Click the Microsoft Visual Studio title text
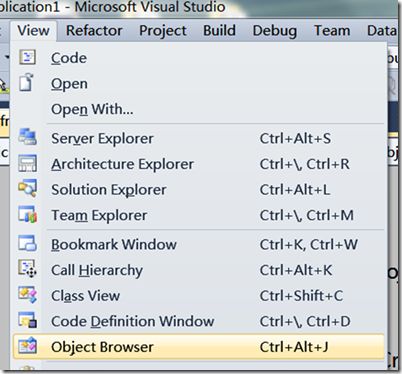Screen dimensions: 402x374 point(150,7)
